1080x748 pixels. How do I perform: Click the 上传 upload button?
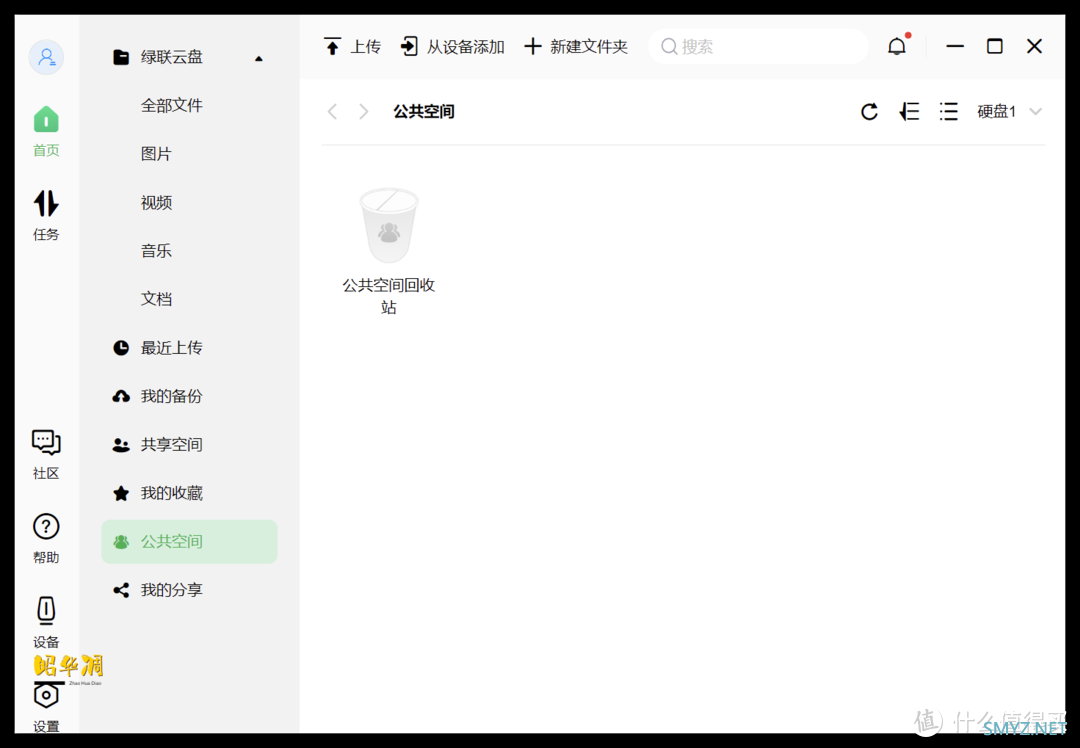click(x=352, y=47)
